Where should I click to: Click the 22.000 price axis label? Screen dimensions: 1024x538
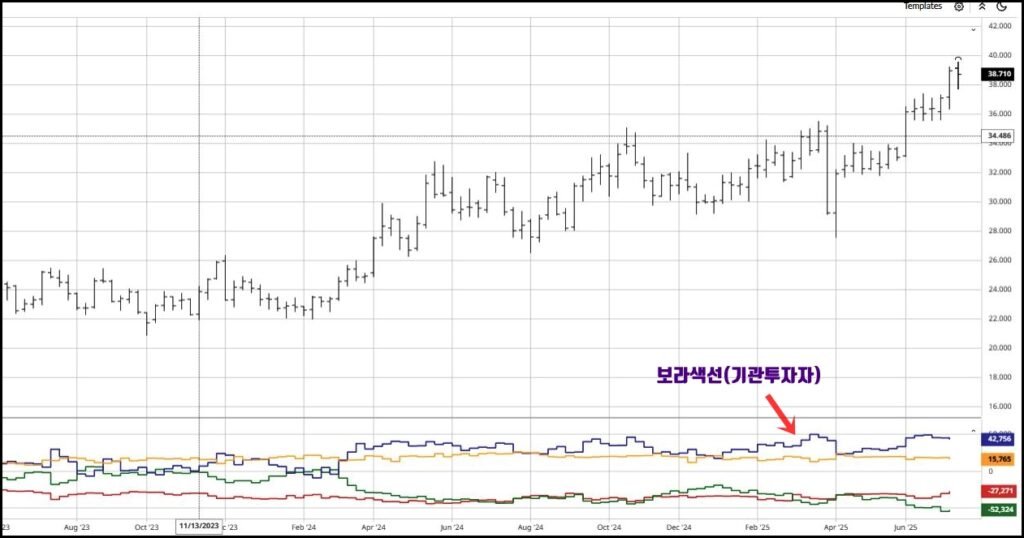click(1000, 319)
